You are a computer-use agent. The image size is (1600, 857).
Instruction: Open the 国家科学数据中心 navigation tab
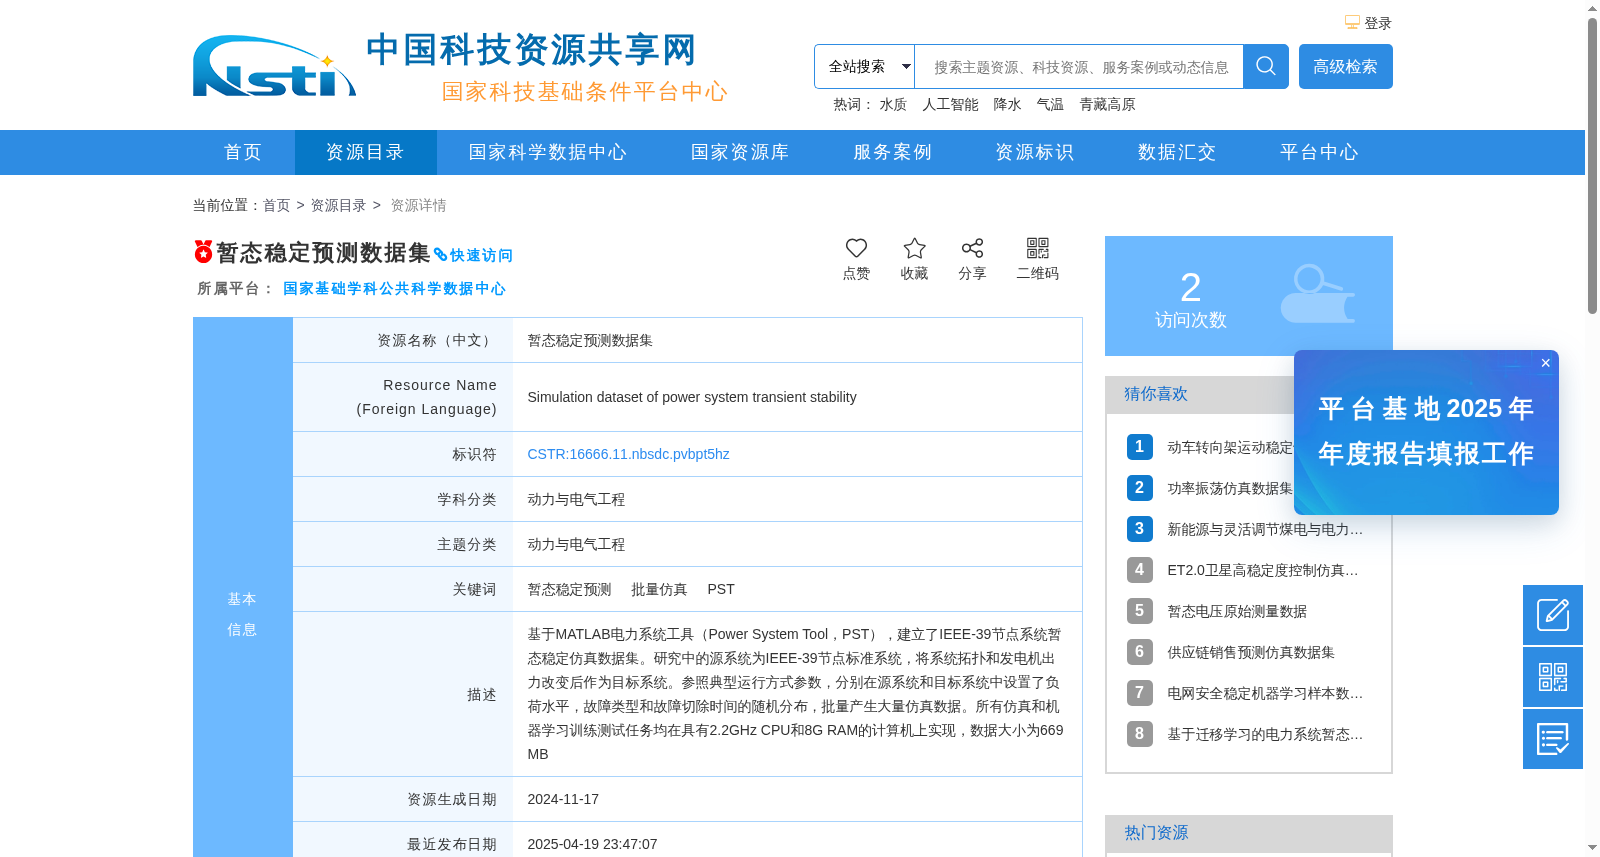(548, 152)
